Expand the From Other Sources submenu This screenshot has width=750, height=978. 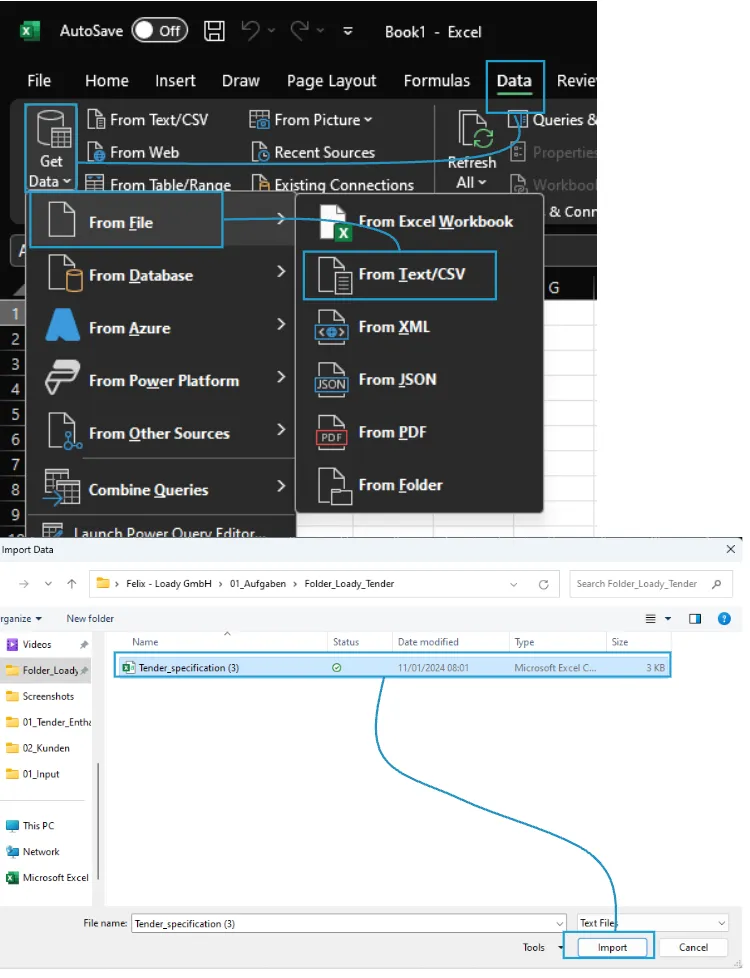(162, 433)
